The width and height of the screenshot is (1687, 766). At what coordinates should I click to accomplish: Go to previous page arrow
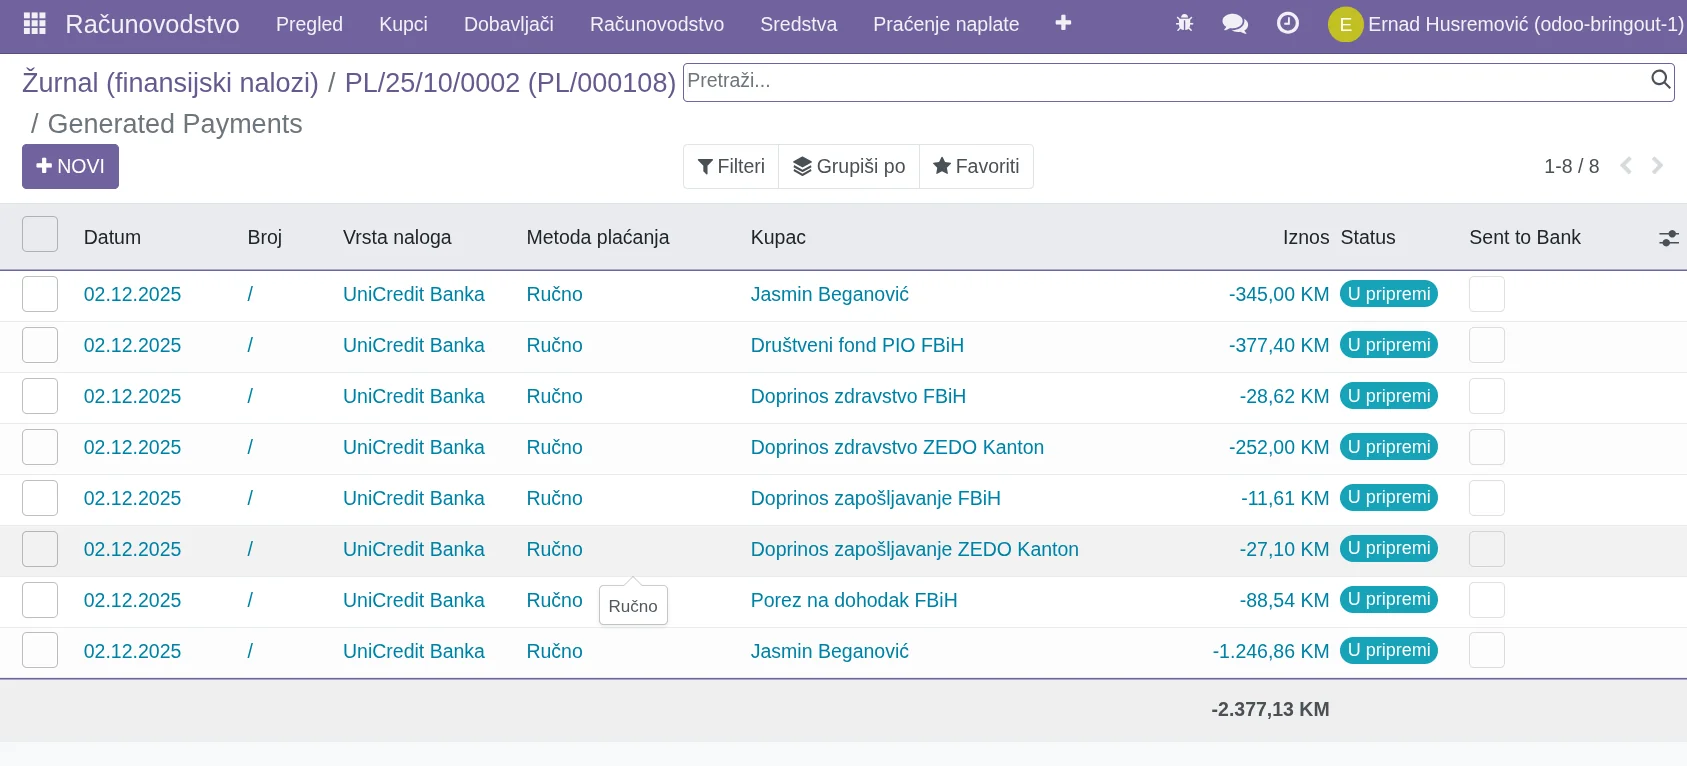(1626, 166)
